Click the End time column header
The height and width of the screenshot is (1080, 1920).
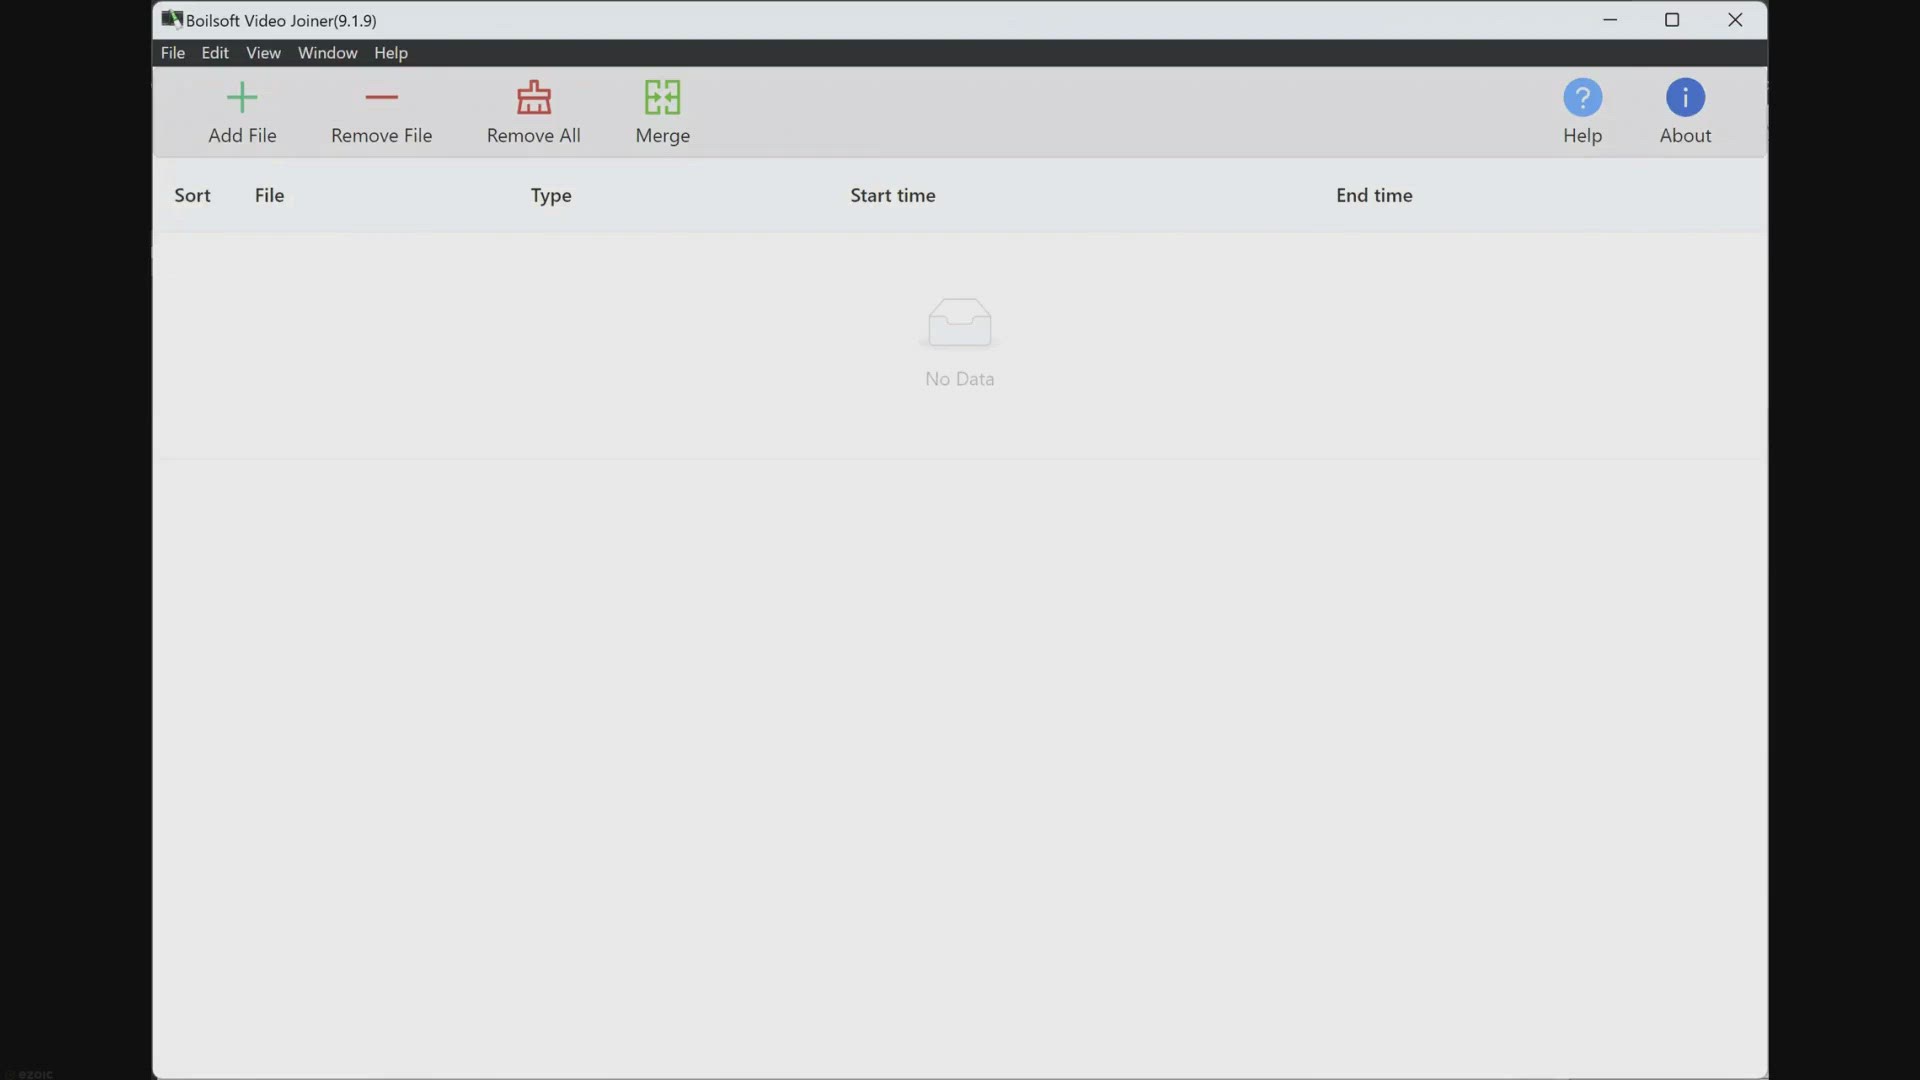1374,195
